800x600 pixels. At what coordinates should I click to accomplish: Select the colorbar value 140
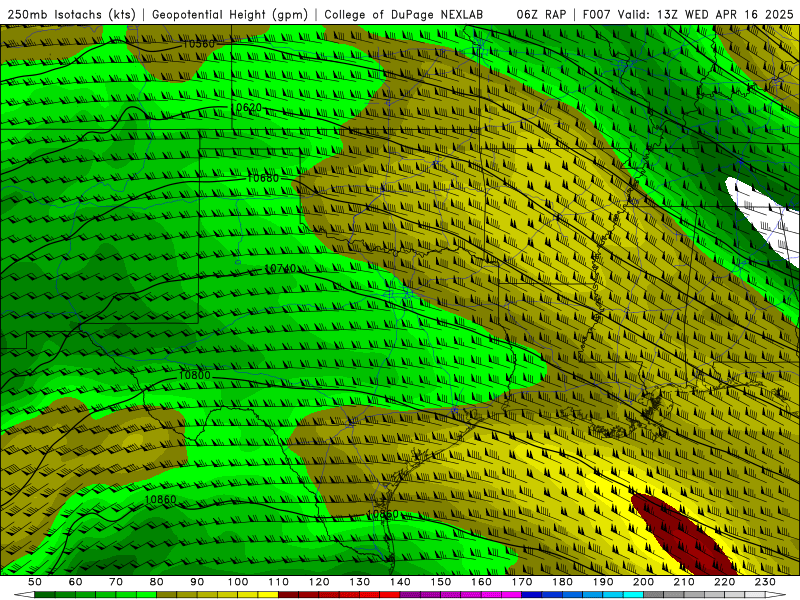[400, 582]
